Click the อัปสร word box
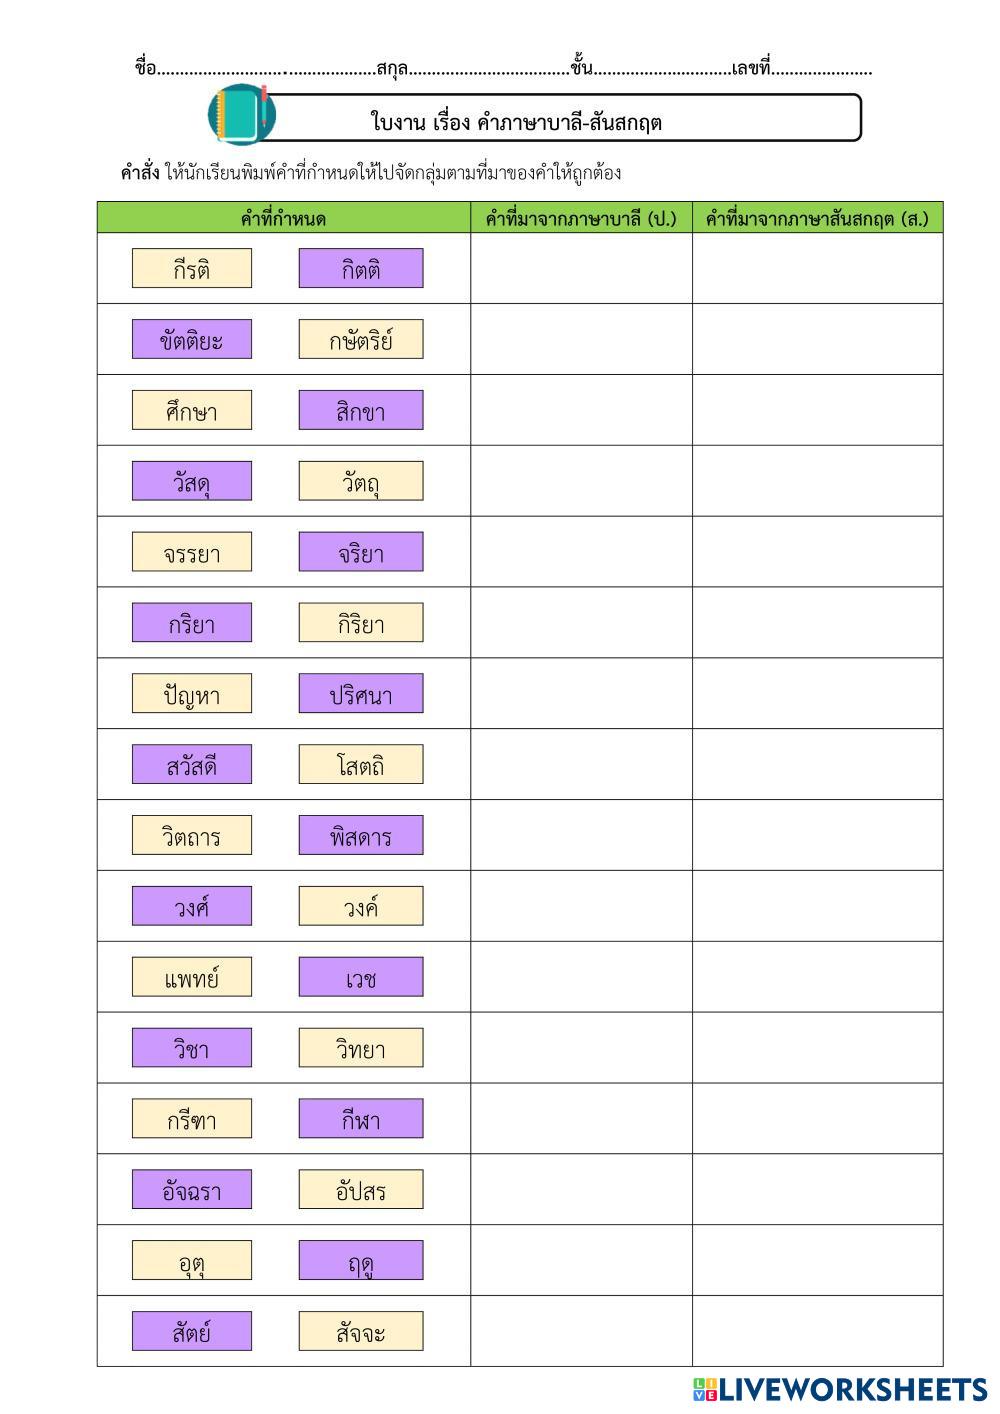This screenshot has width=1000, height=1414. (x=360, y=1190)
